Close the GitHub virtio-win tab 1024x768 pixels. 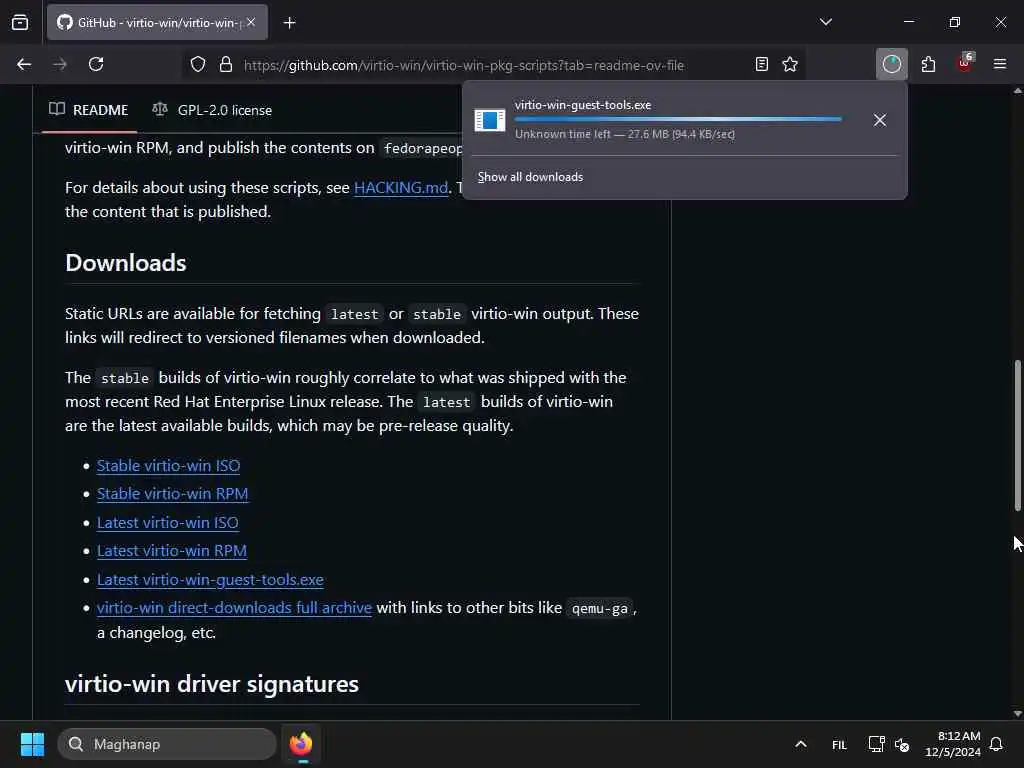tap(251, 22)
